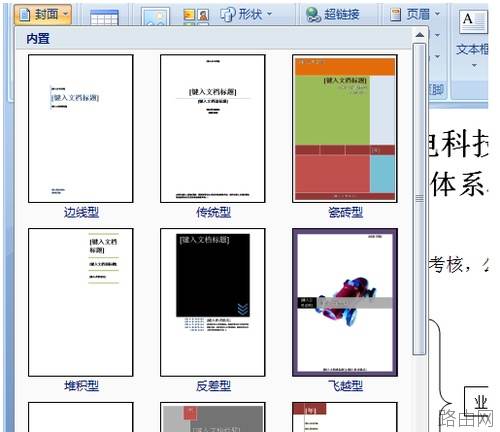Click the 瓷砖型 label text
Screen dimensions: 500x432
[x=345, y=212]
